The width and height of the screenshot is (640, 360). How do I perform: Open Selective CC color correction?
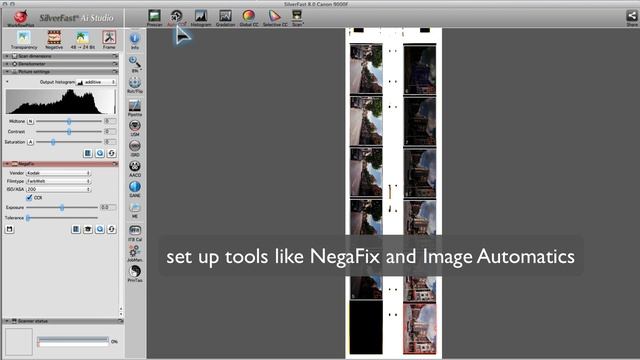[x=275, y=18]
